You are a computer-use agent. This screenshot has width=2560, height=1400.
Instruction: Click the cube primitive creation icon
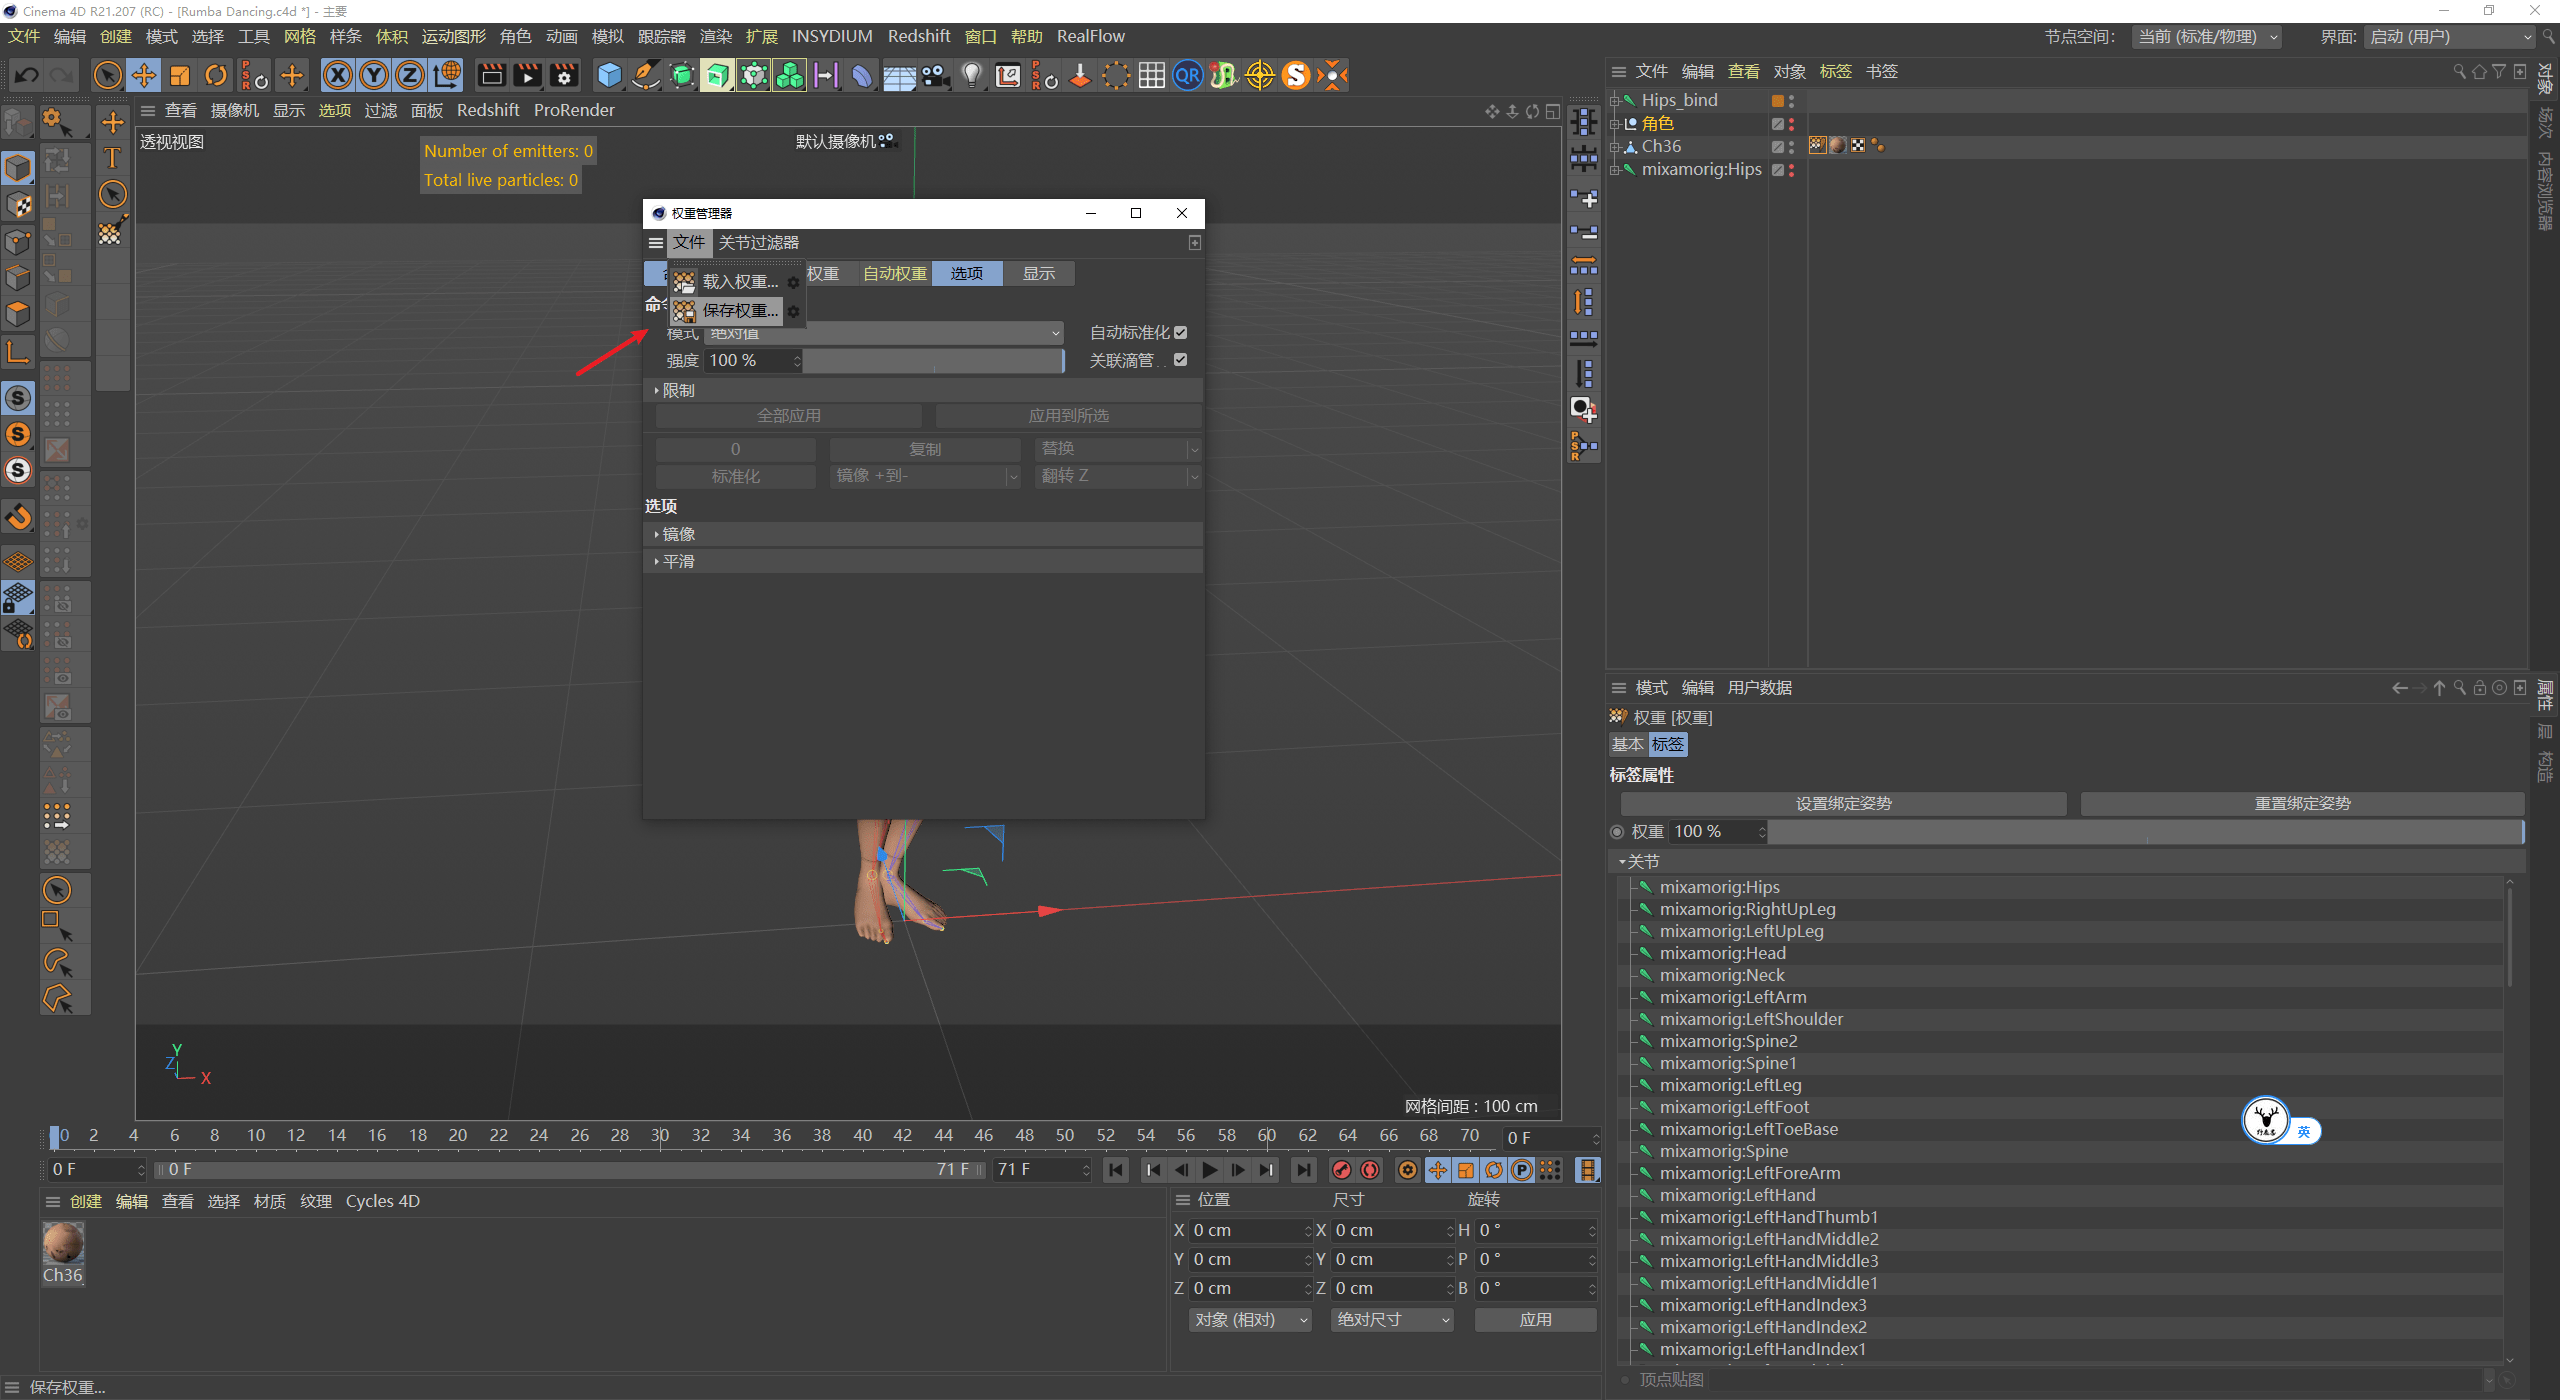point(609,75)
